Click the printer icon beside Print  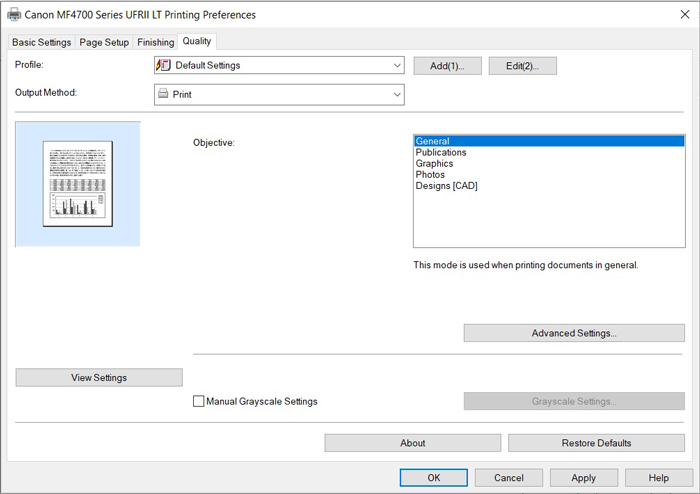click(x=163, y=94)
